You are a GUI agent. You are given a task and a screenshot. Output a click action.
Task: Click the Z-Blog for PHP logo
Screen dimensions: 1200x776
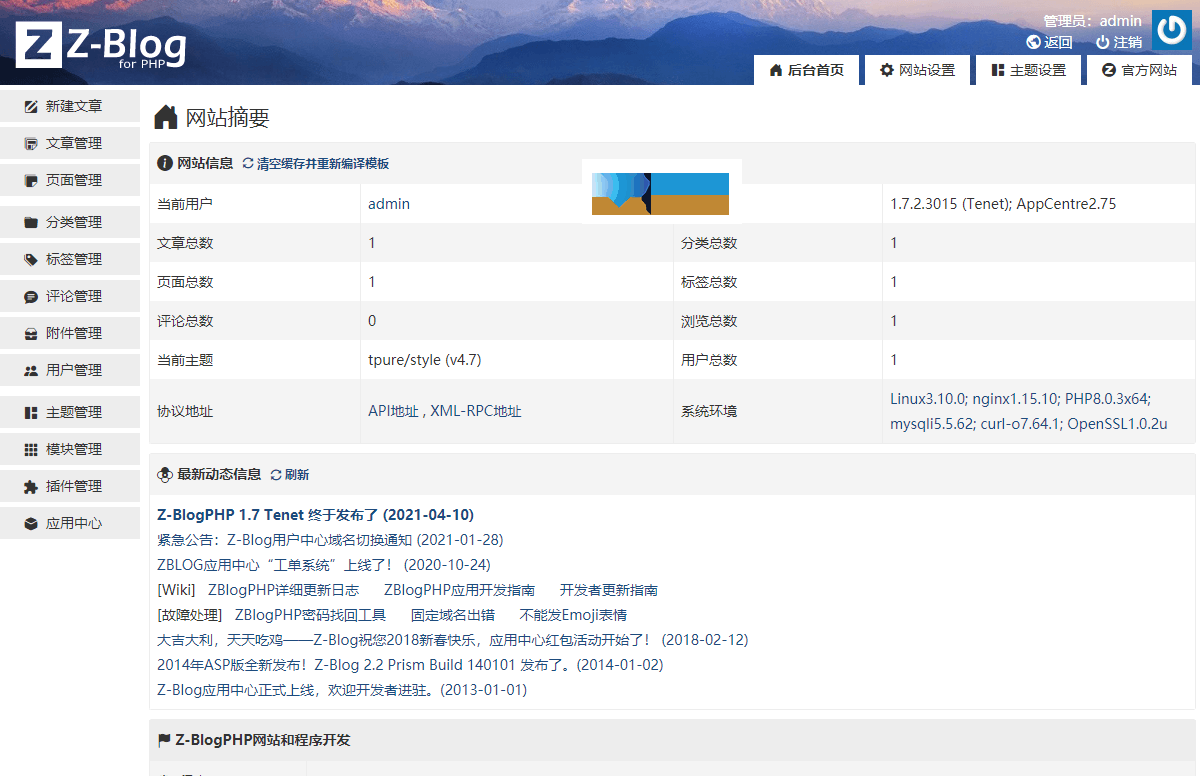point(101,46)
